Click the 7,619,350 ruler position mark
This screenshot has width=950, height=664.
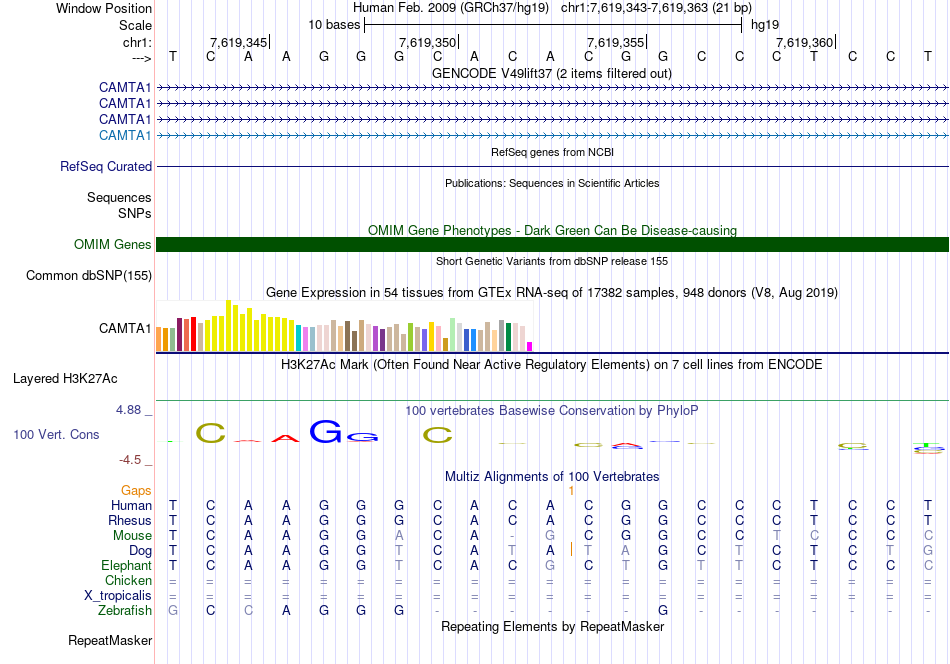(x=428, y=42)
